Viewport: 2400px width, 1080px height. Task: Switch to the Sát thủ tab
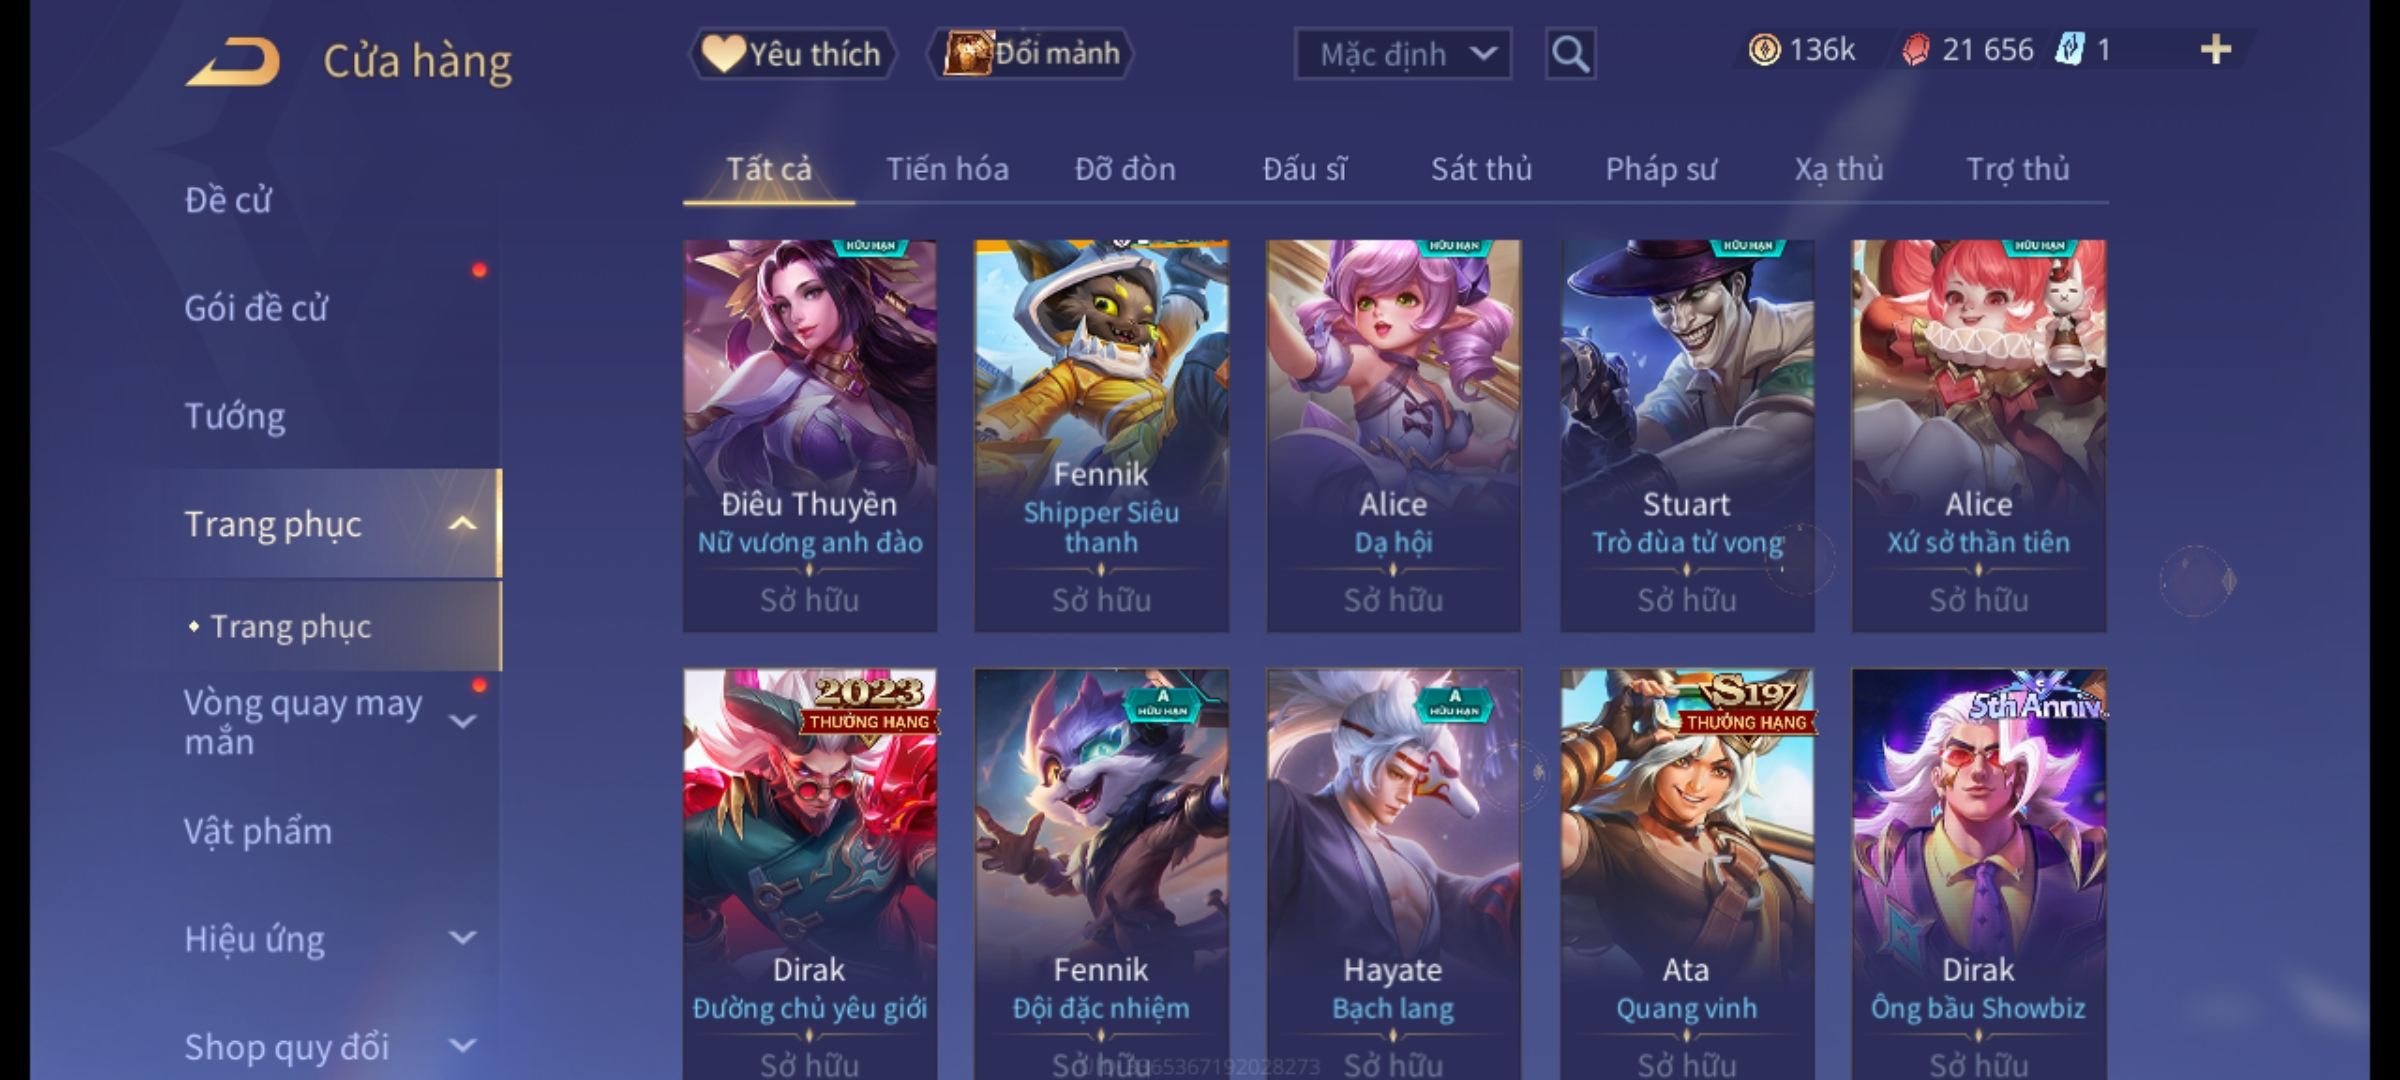(x=1481, y=169)
